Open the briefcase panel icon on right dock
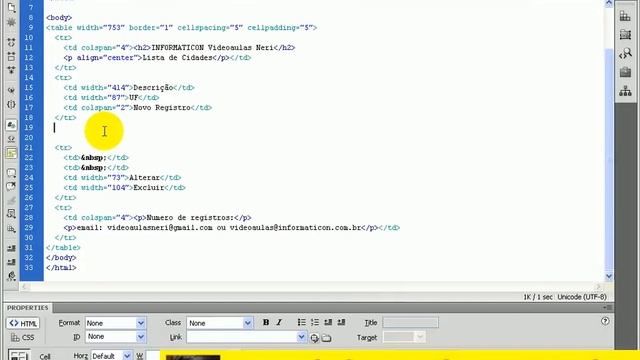This screenshot has height=360, width=640. (625, 72)
